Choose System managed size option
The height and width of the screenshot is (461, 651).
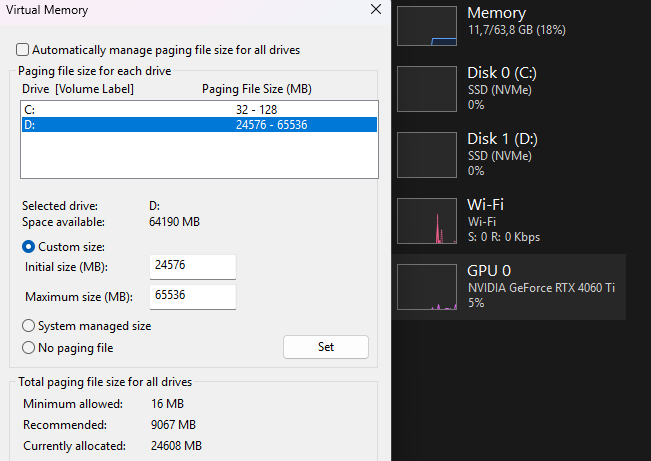29,326
